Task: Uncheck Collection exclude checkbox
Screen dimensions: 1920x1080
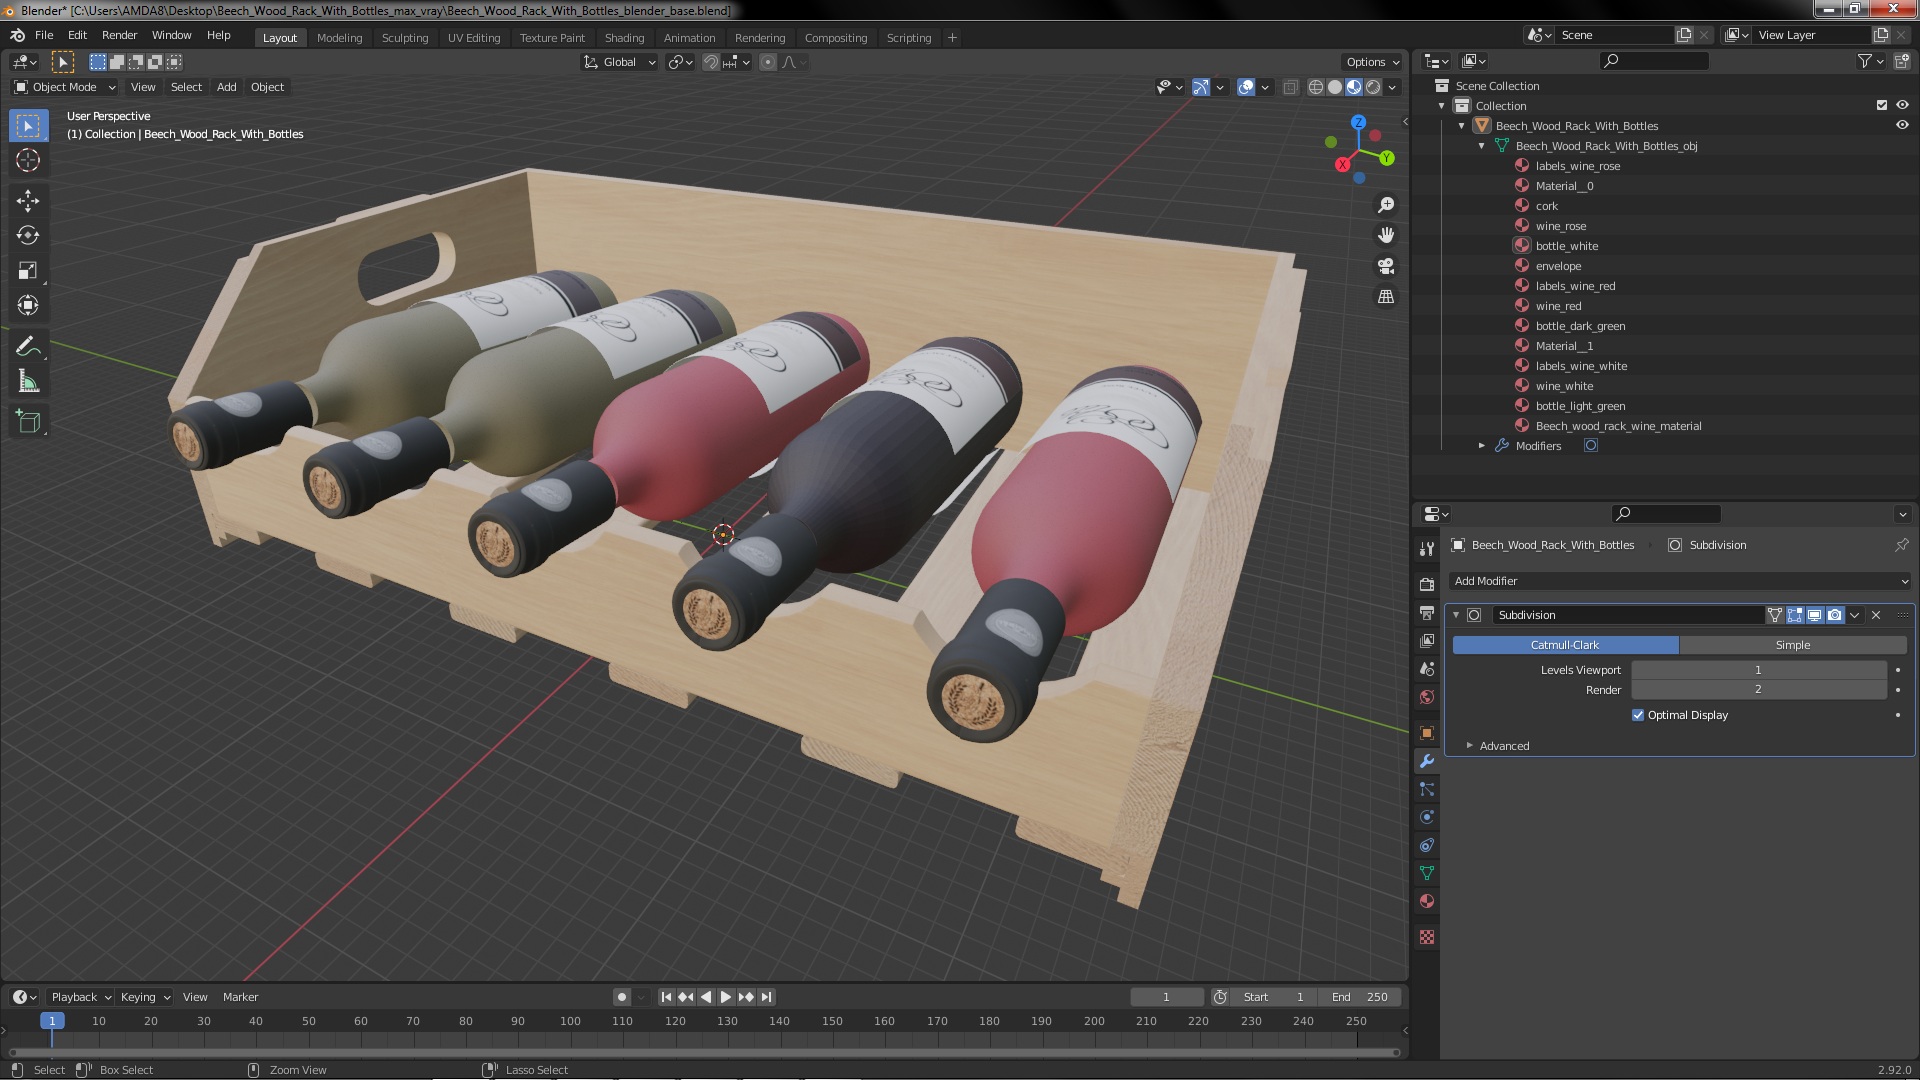Action: tap(1882, 105)
